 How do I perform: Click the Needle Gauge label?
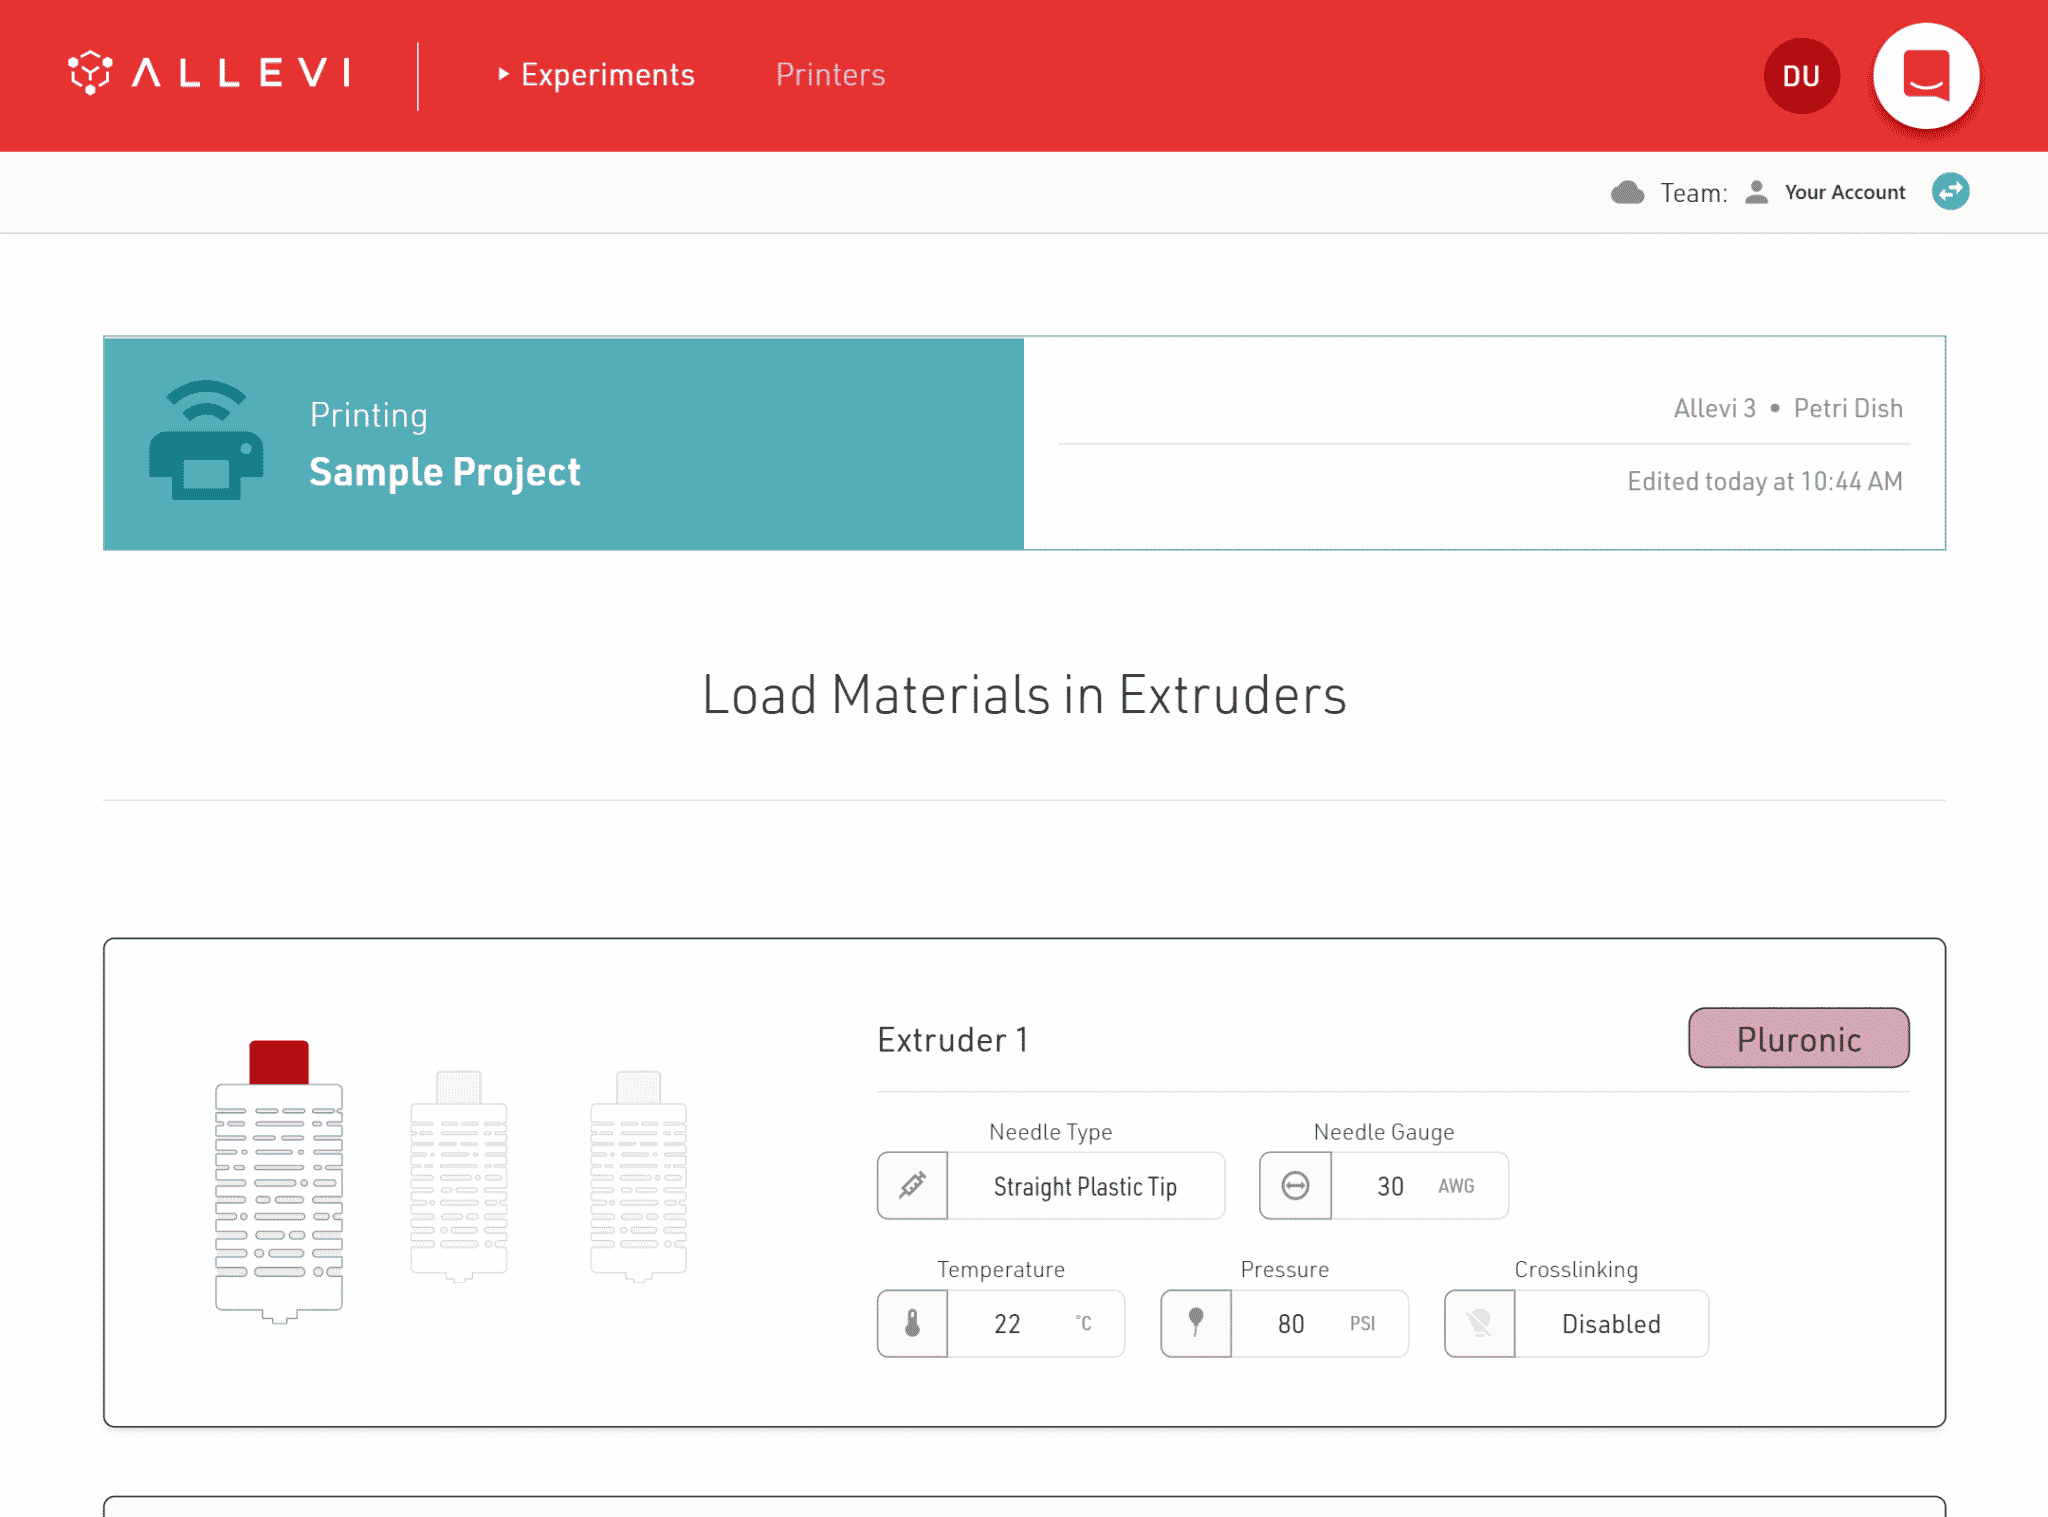pos(1383,1132)
